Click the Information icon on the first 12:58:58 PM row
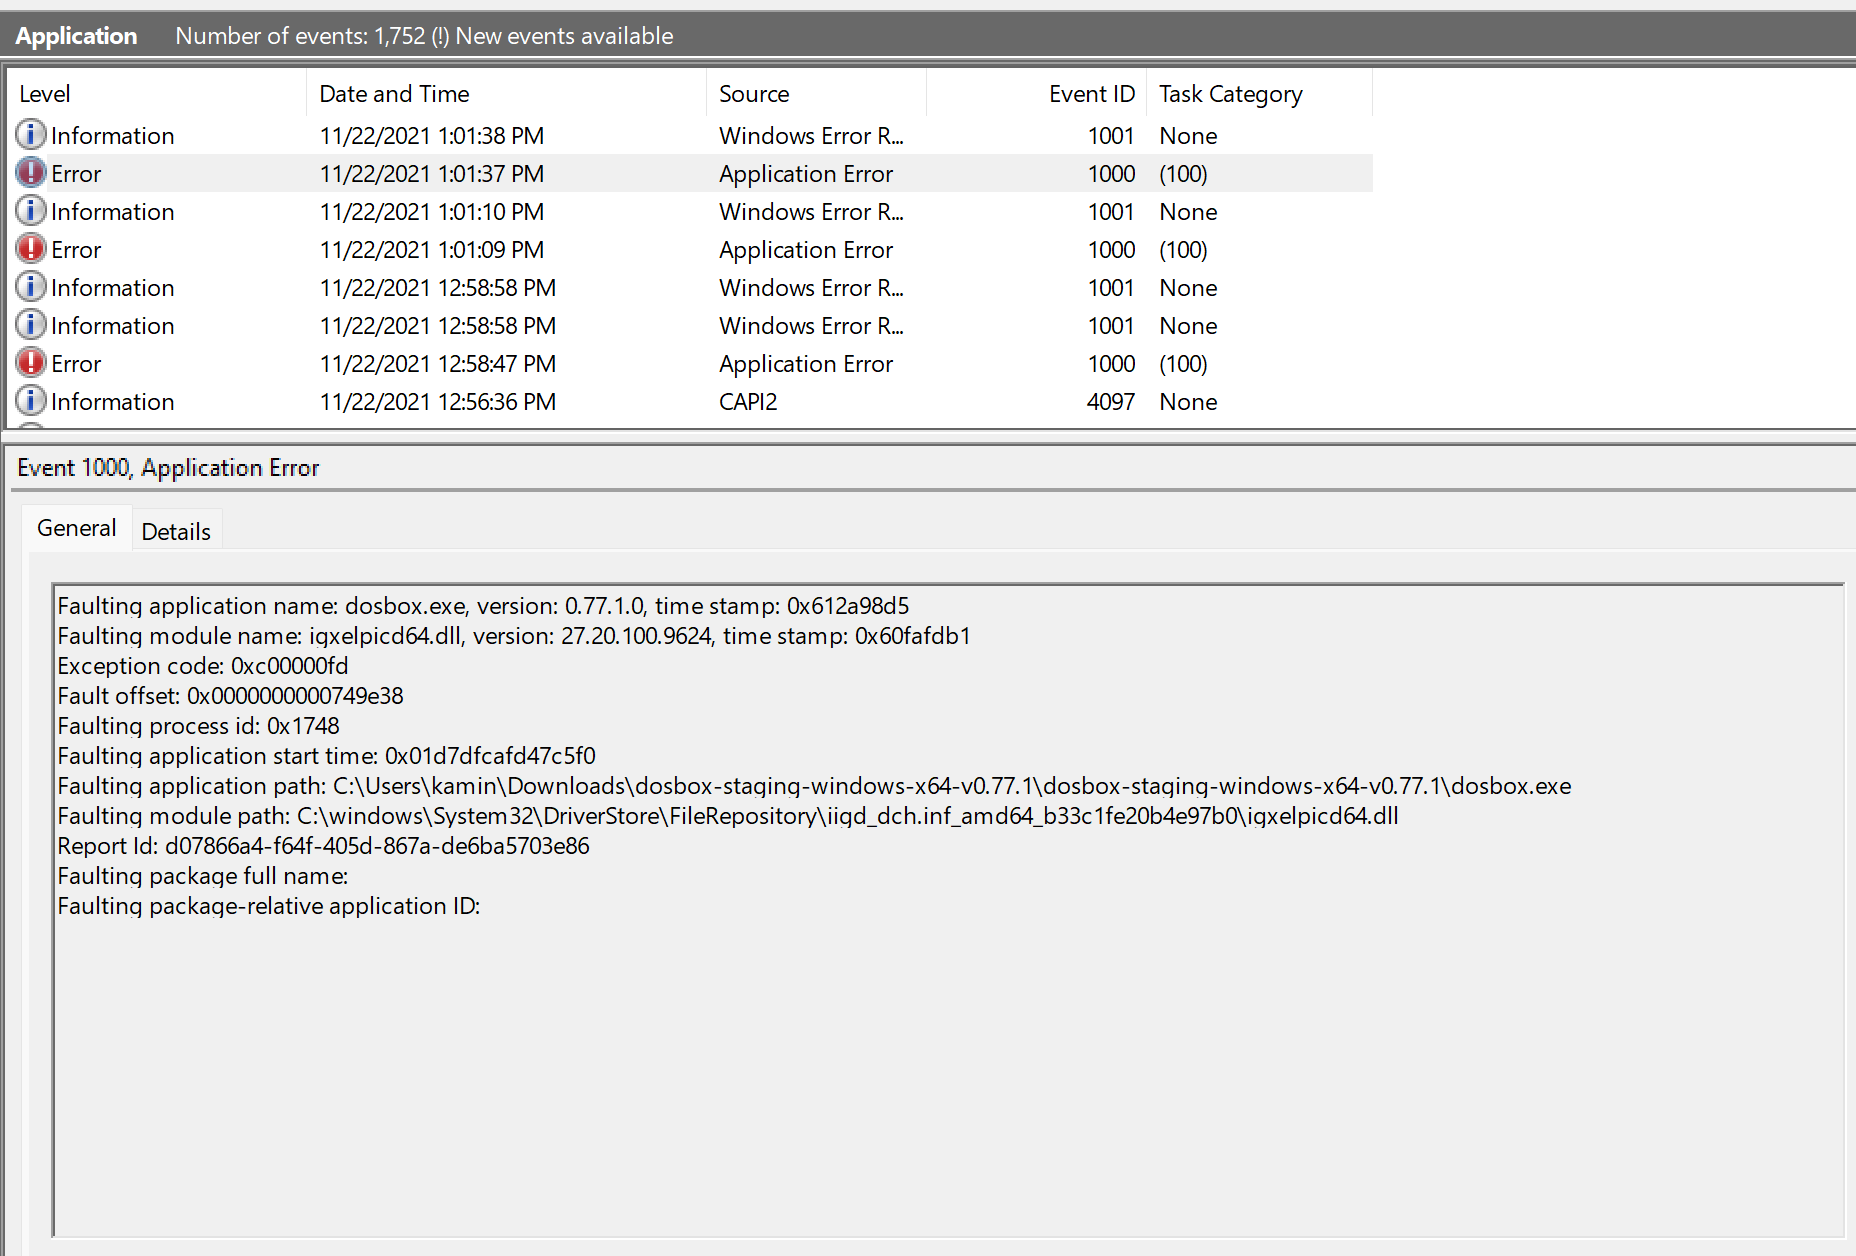Image resolution: width=1856 pixels, height=1256 pixels. click(x=31, y=287)
